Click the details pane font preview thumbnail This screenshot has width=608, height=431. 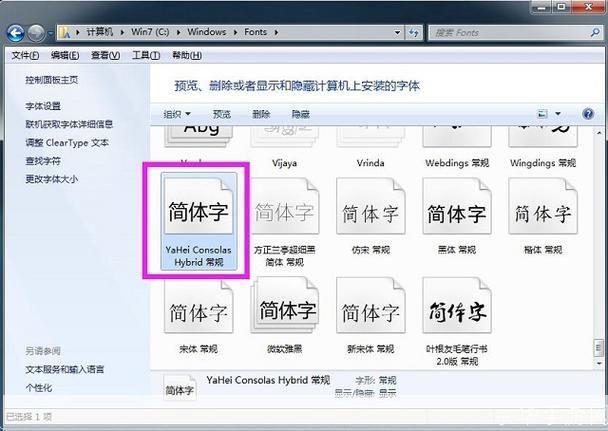coord(180,387)
